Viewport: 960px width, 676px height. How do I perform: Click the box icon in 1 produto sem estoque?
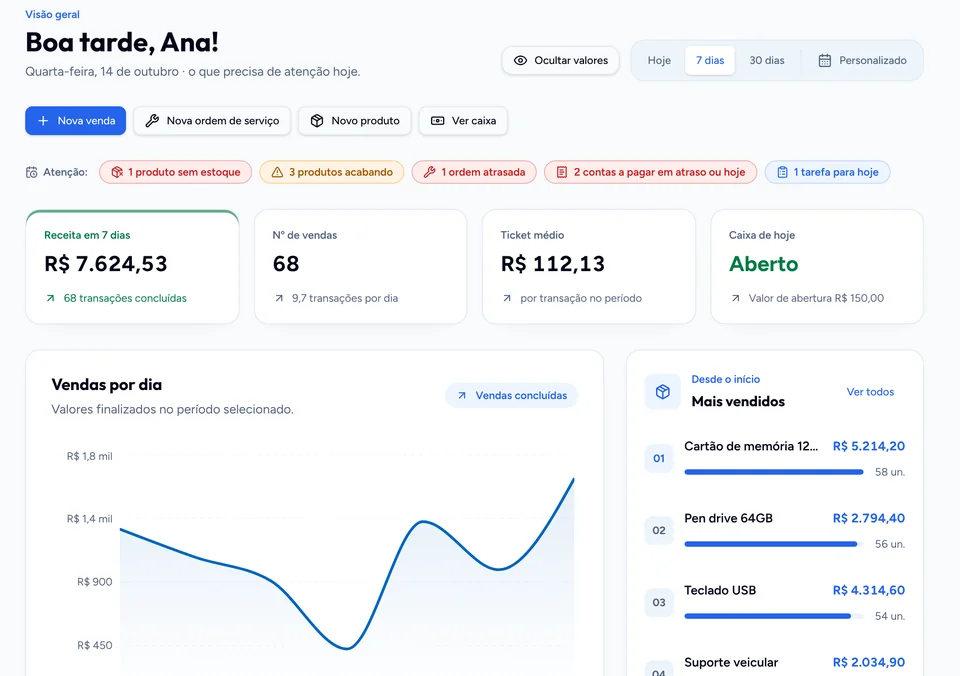pos(117,172)
